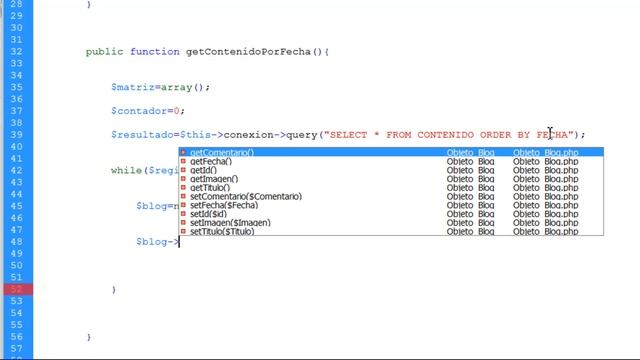Viewport: 640px width, 360px height.
Task: Click the $contador variable on line 37
Action: (x=139, y=111)
